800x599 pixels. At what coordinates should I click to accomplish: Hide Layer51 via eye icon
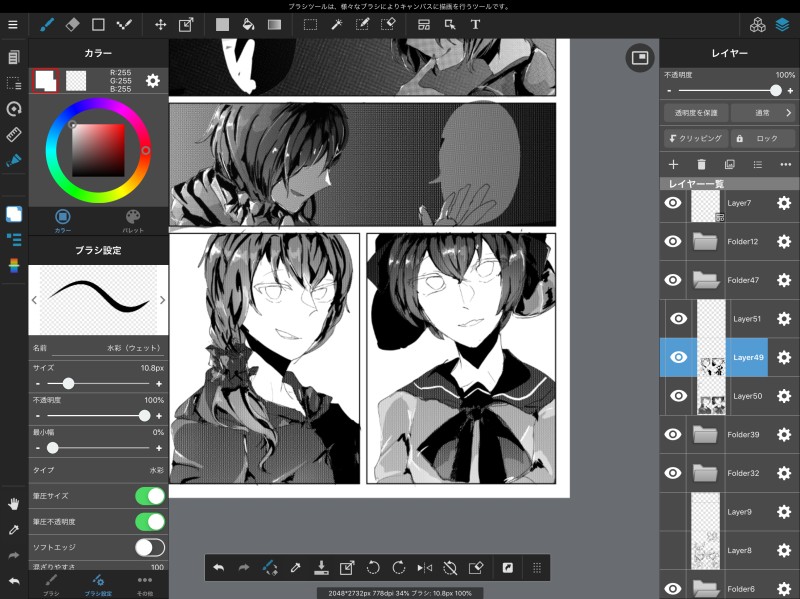(678, 318)
